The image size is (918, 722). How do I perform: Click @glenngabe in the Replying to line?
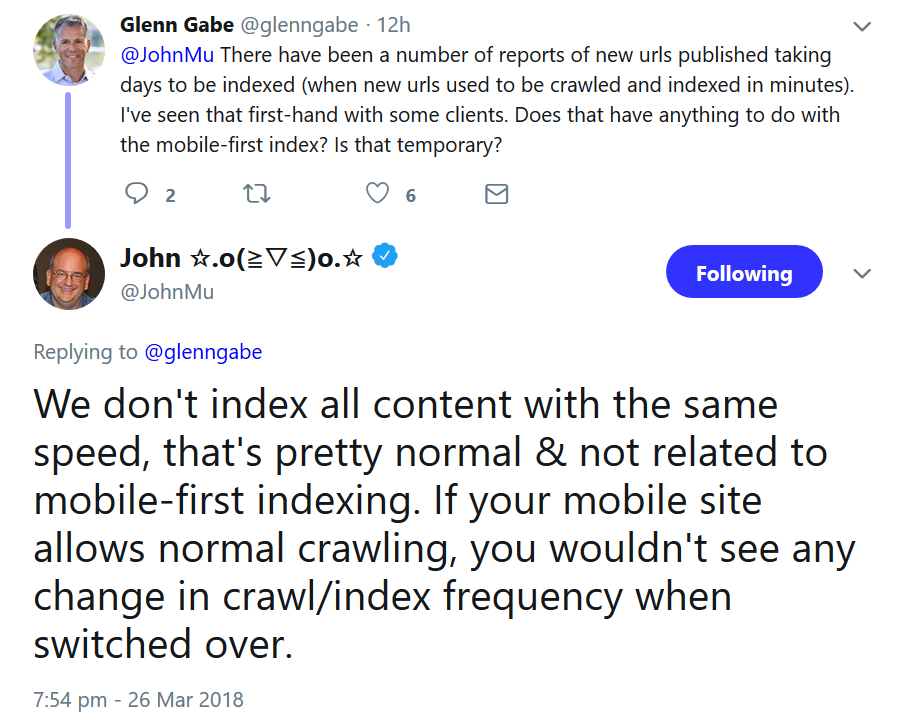(204, 351)
